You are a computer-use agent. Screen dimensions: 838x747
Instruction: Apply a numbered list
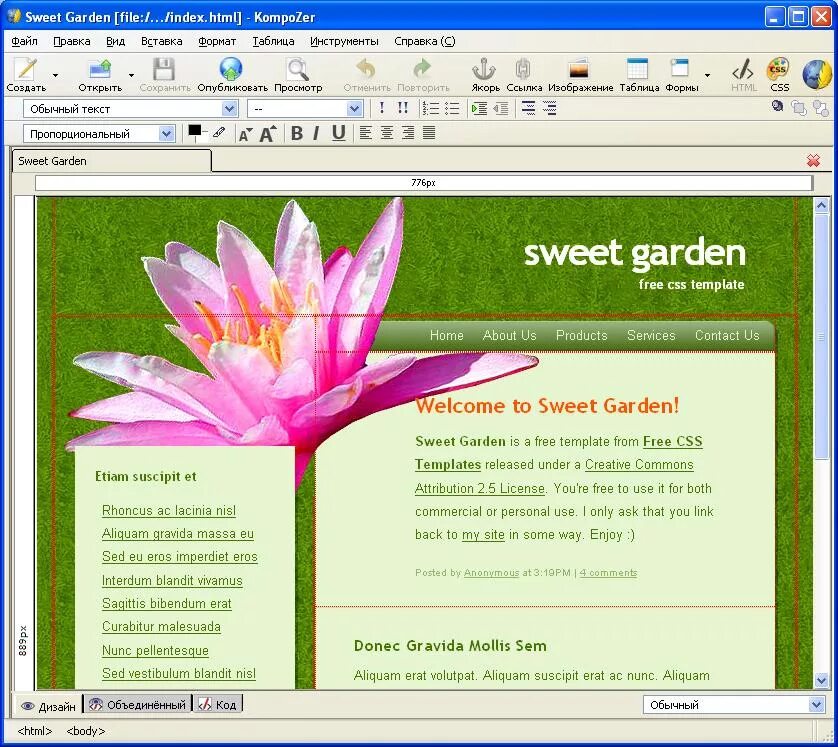[x=430, y=108]
